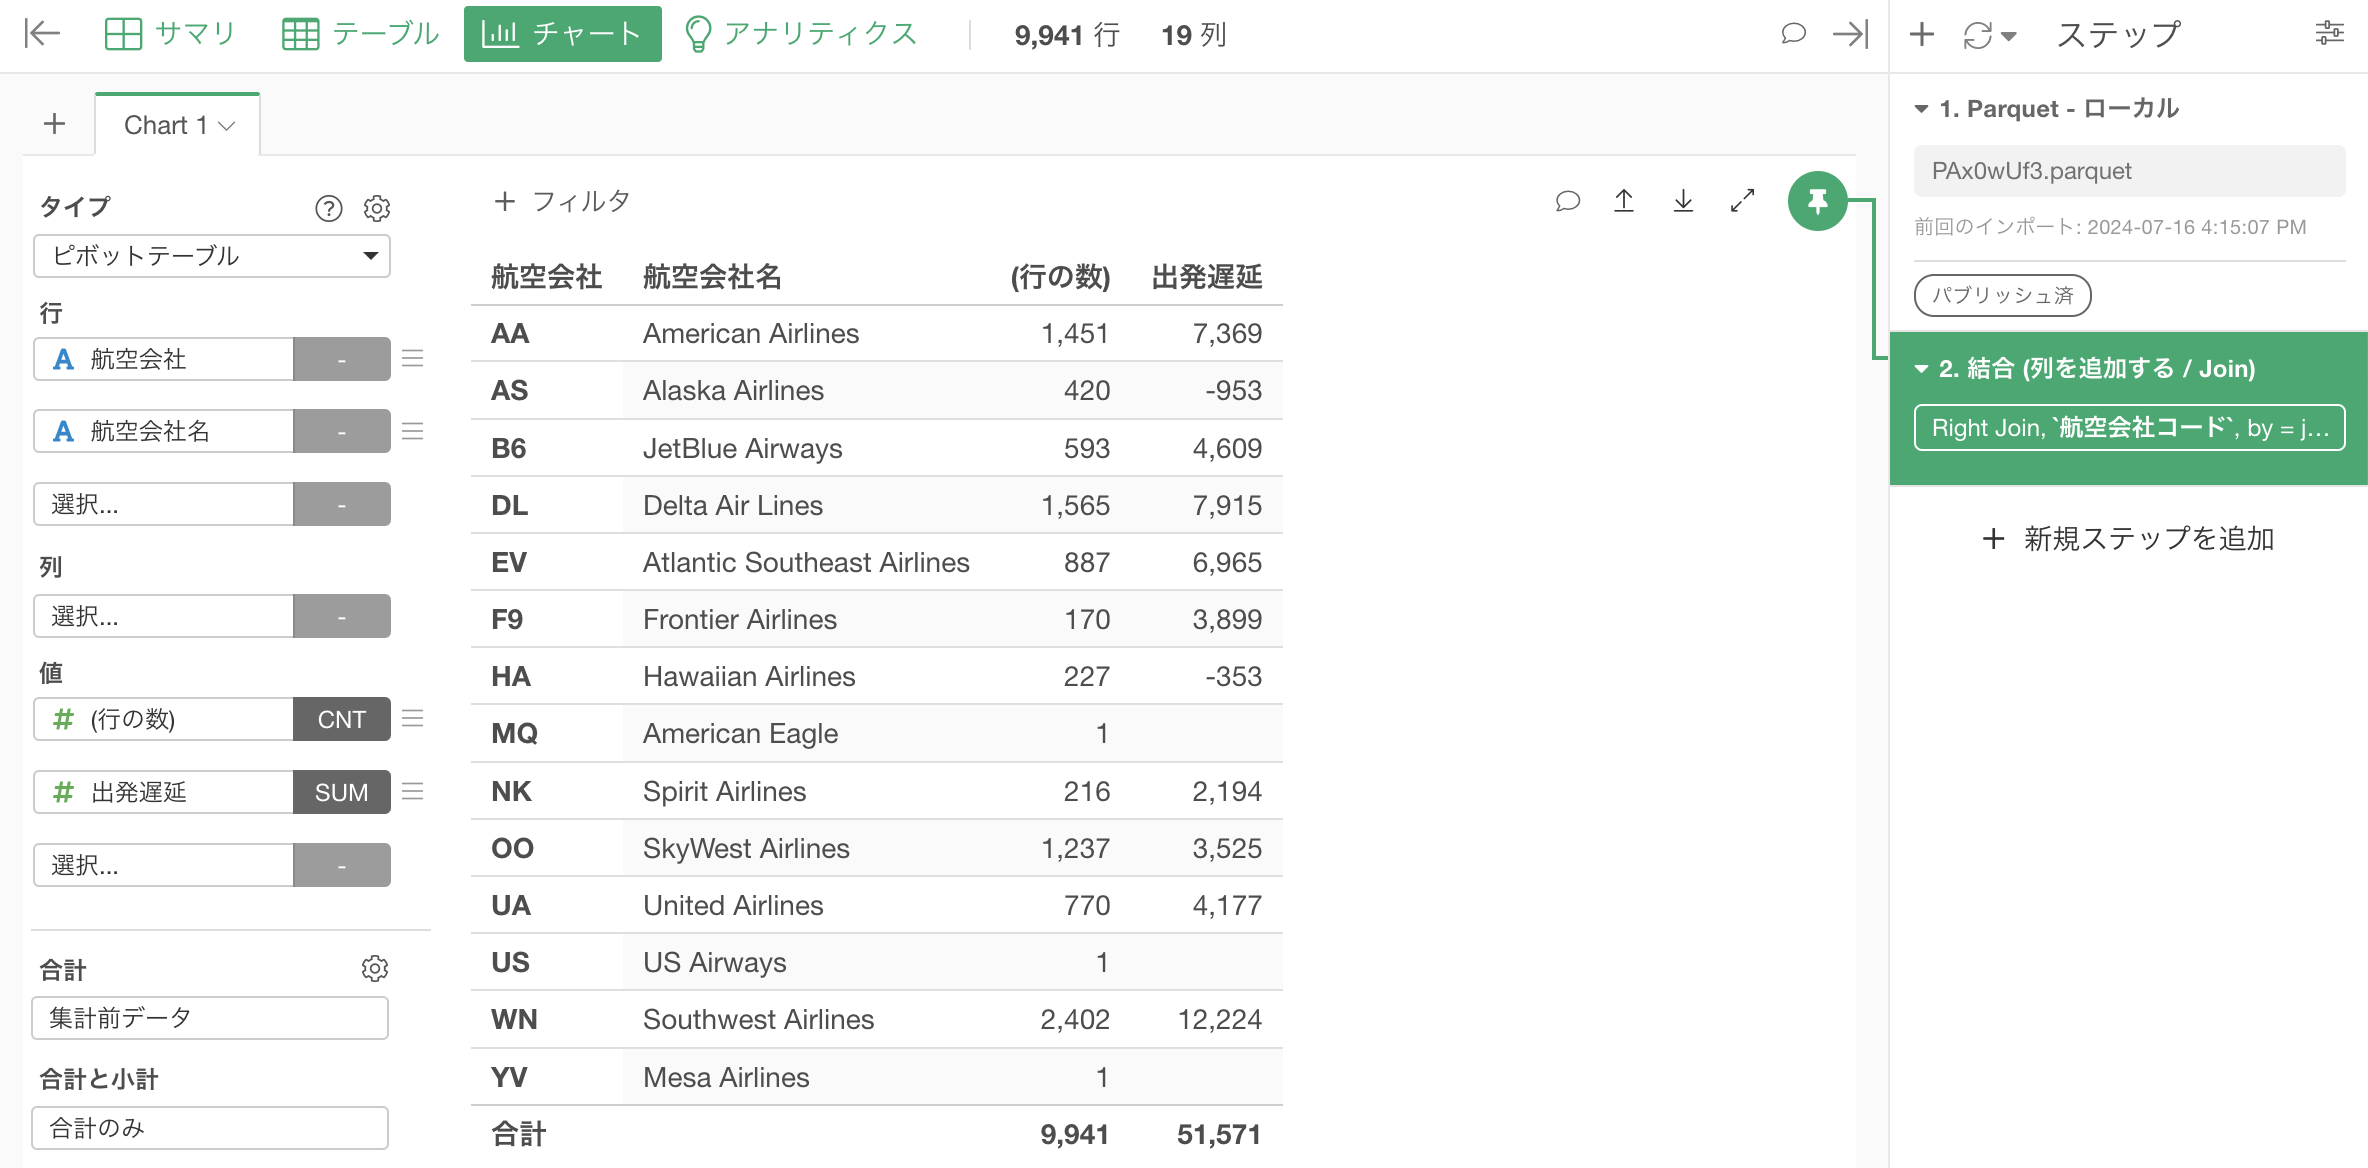
Task: Select the JetBlue Airways cell
Action: (x=742, y=449)
